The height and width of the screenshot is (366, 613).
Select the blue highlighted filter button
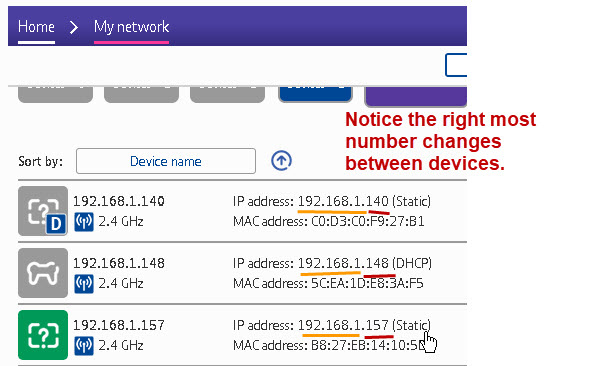click(315, 94)
